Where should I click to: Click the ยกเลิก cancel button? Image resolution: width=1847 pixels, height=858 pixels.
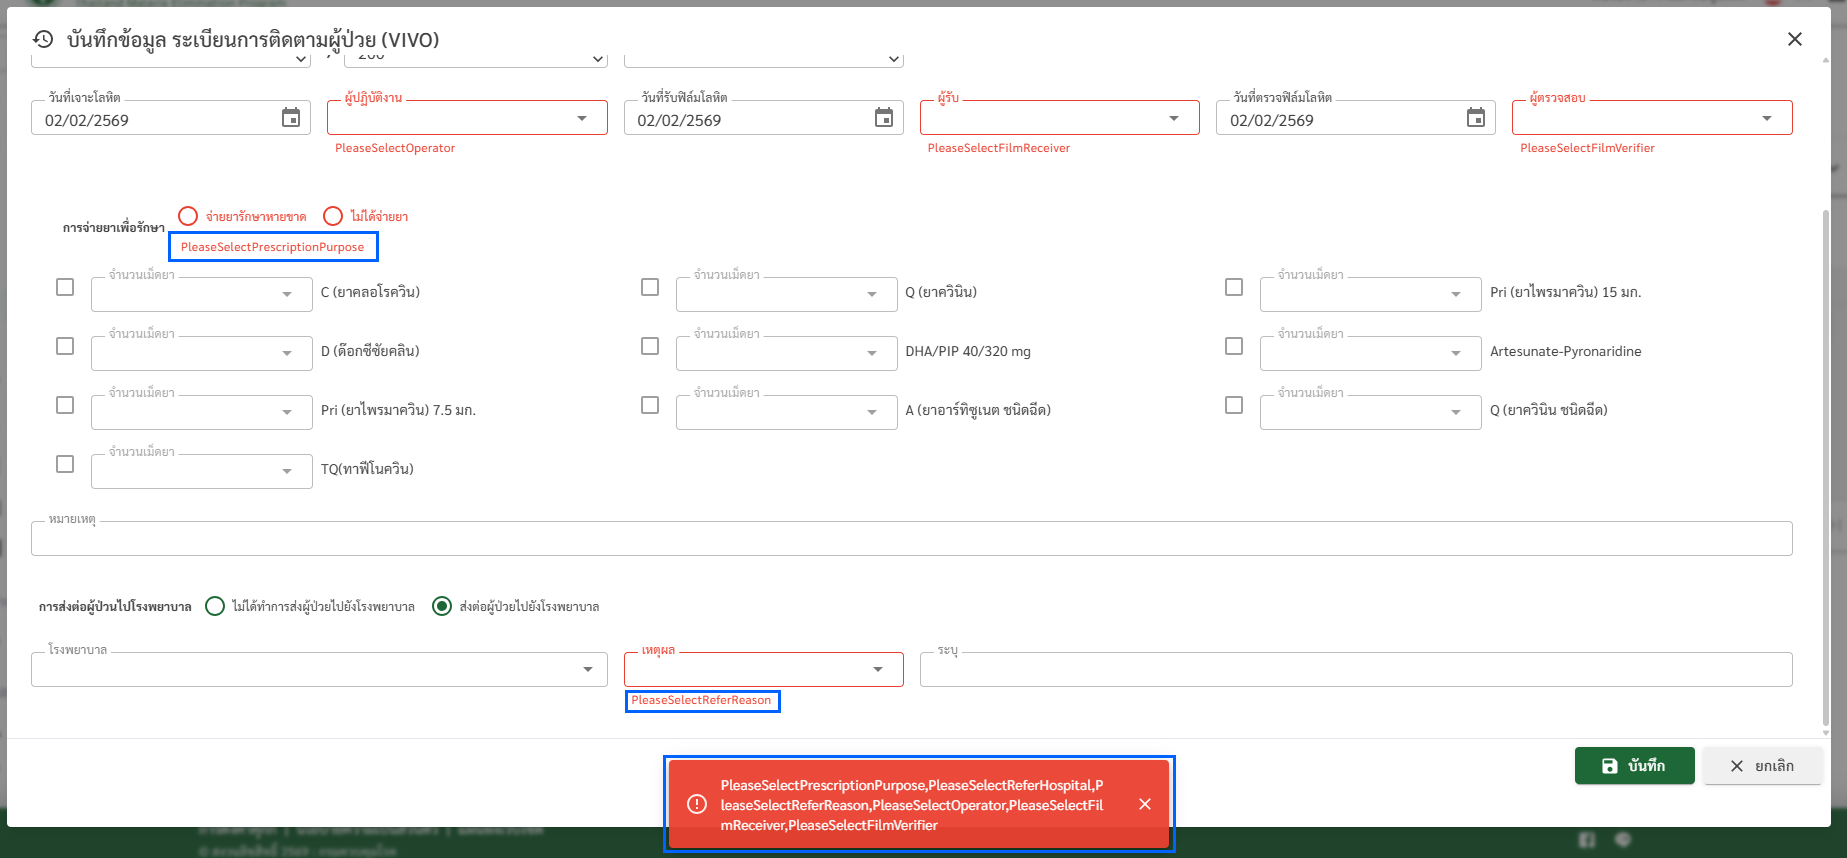[1762, 766]
